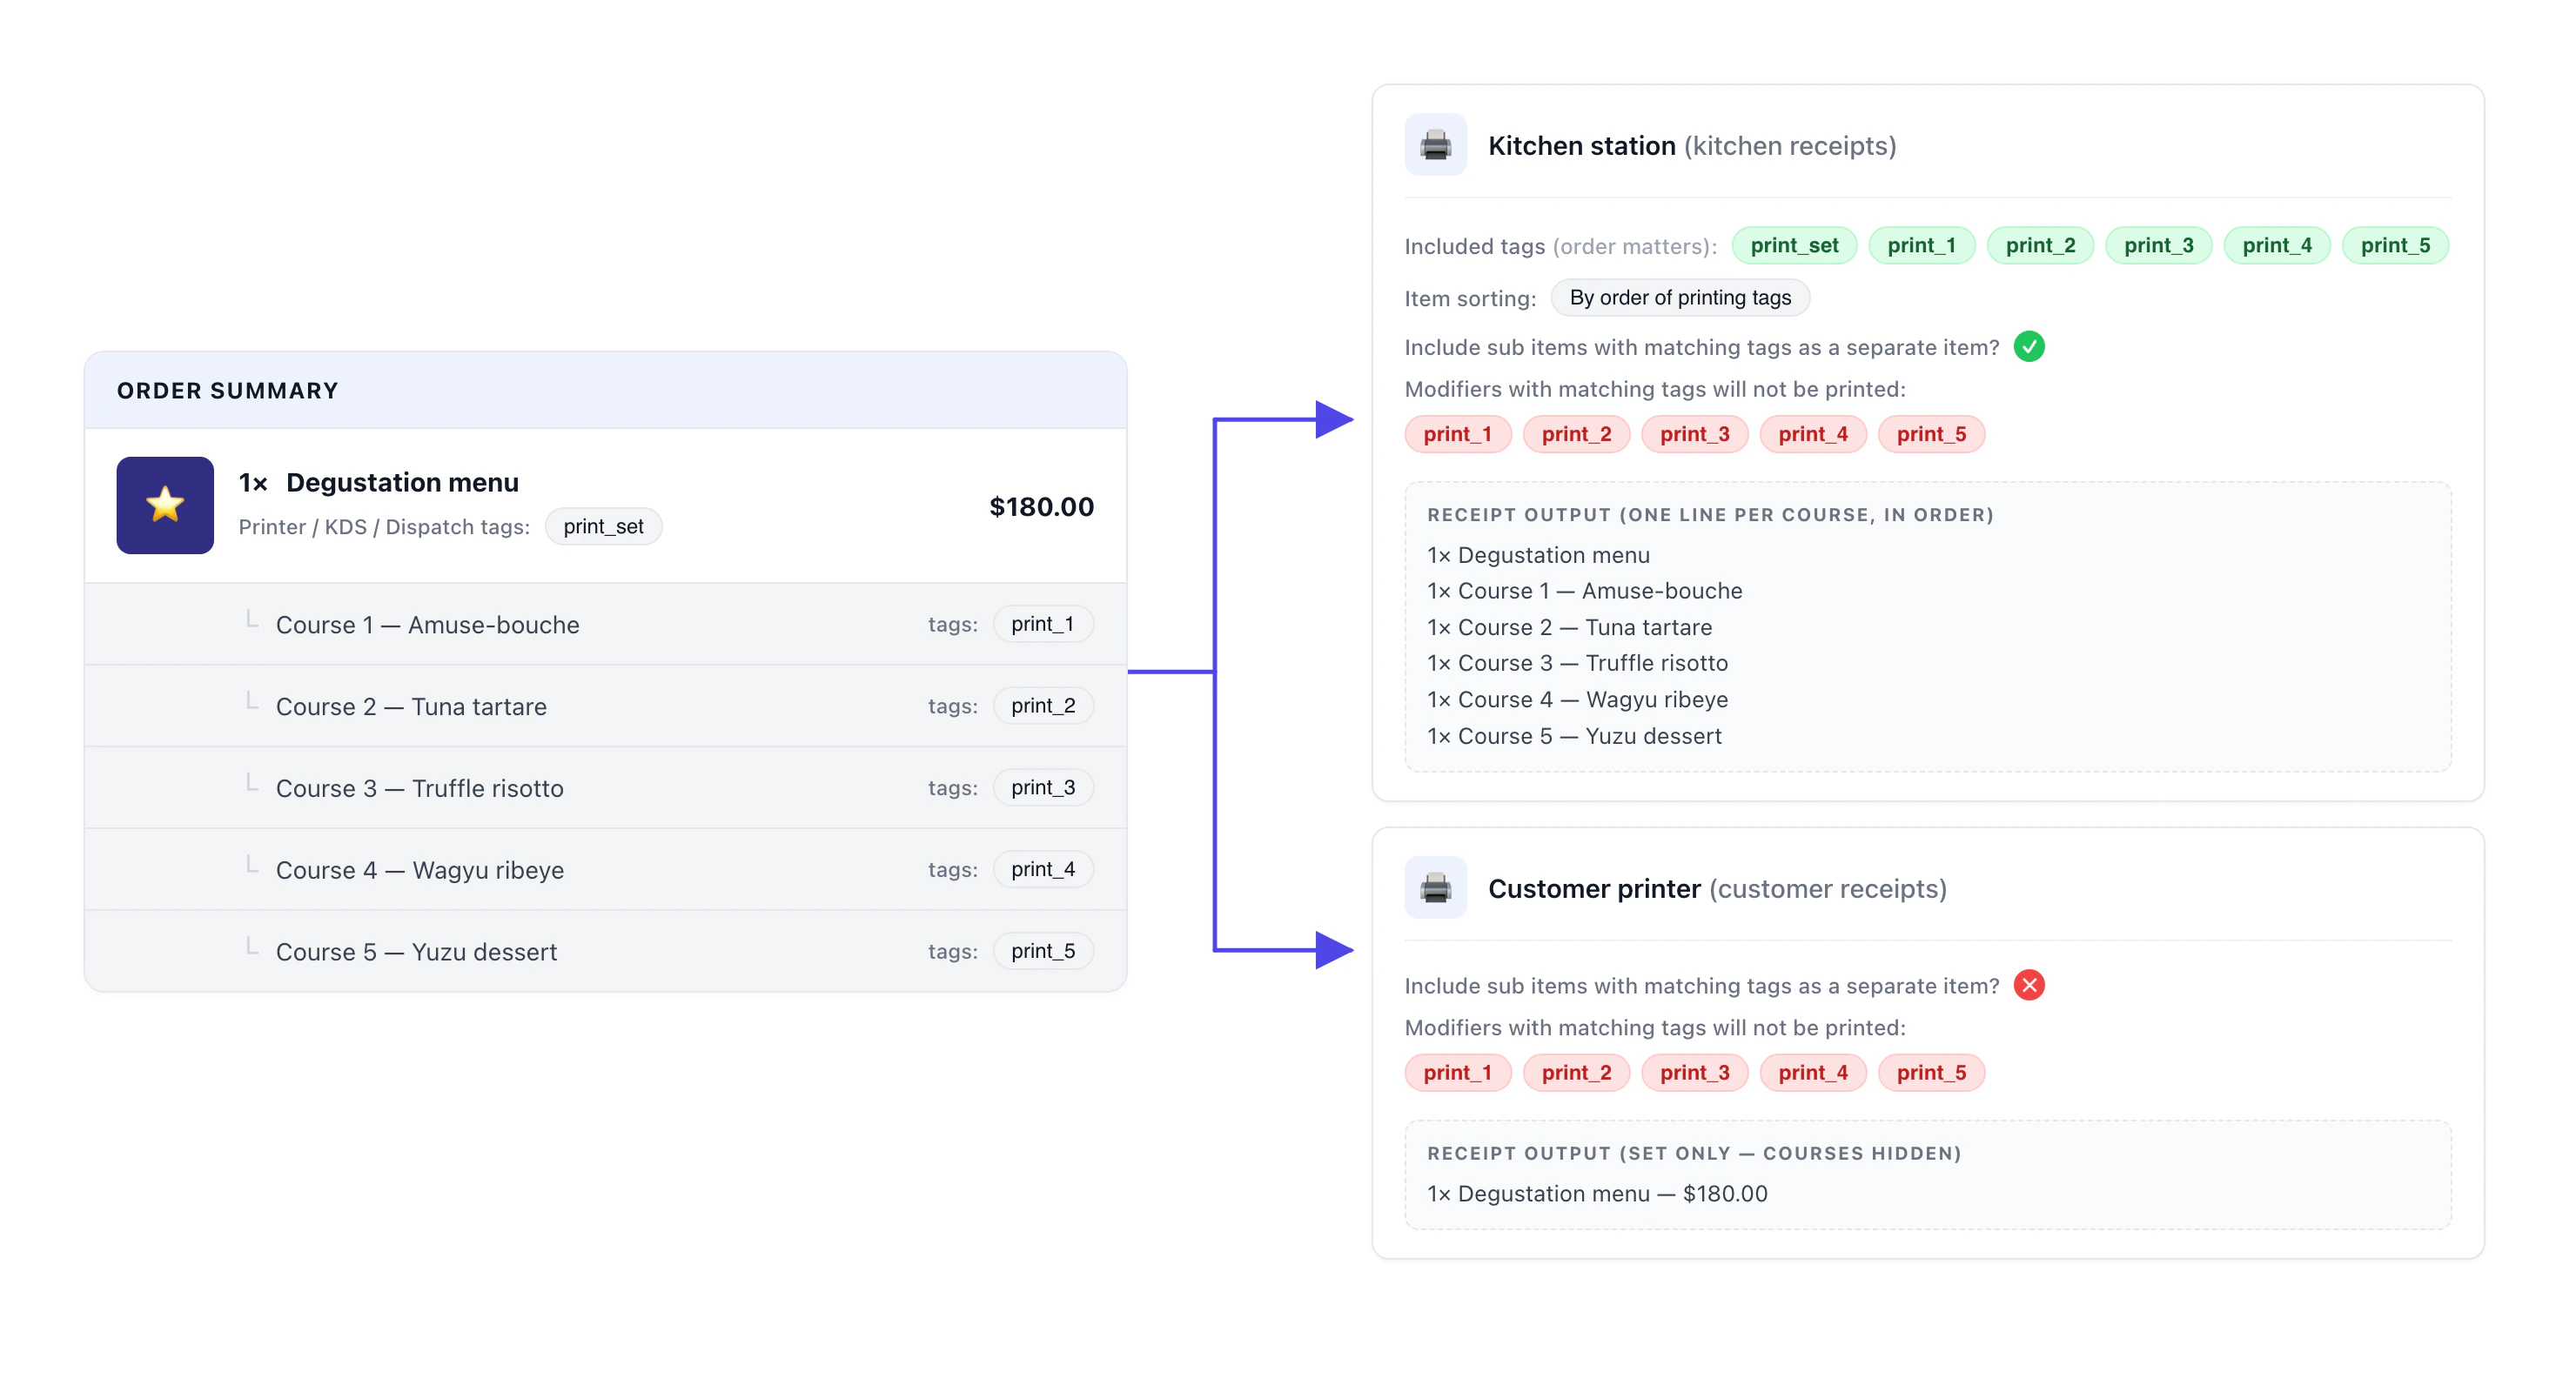The height and width of the screenshot is (1392, 2576).
Task: Select the green print_set included tag
Action: click(1794, 245)
